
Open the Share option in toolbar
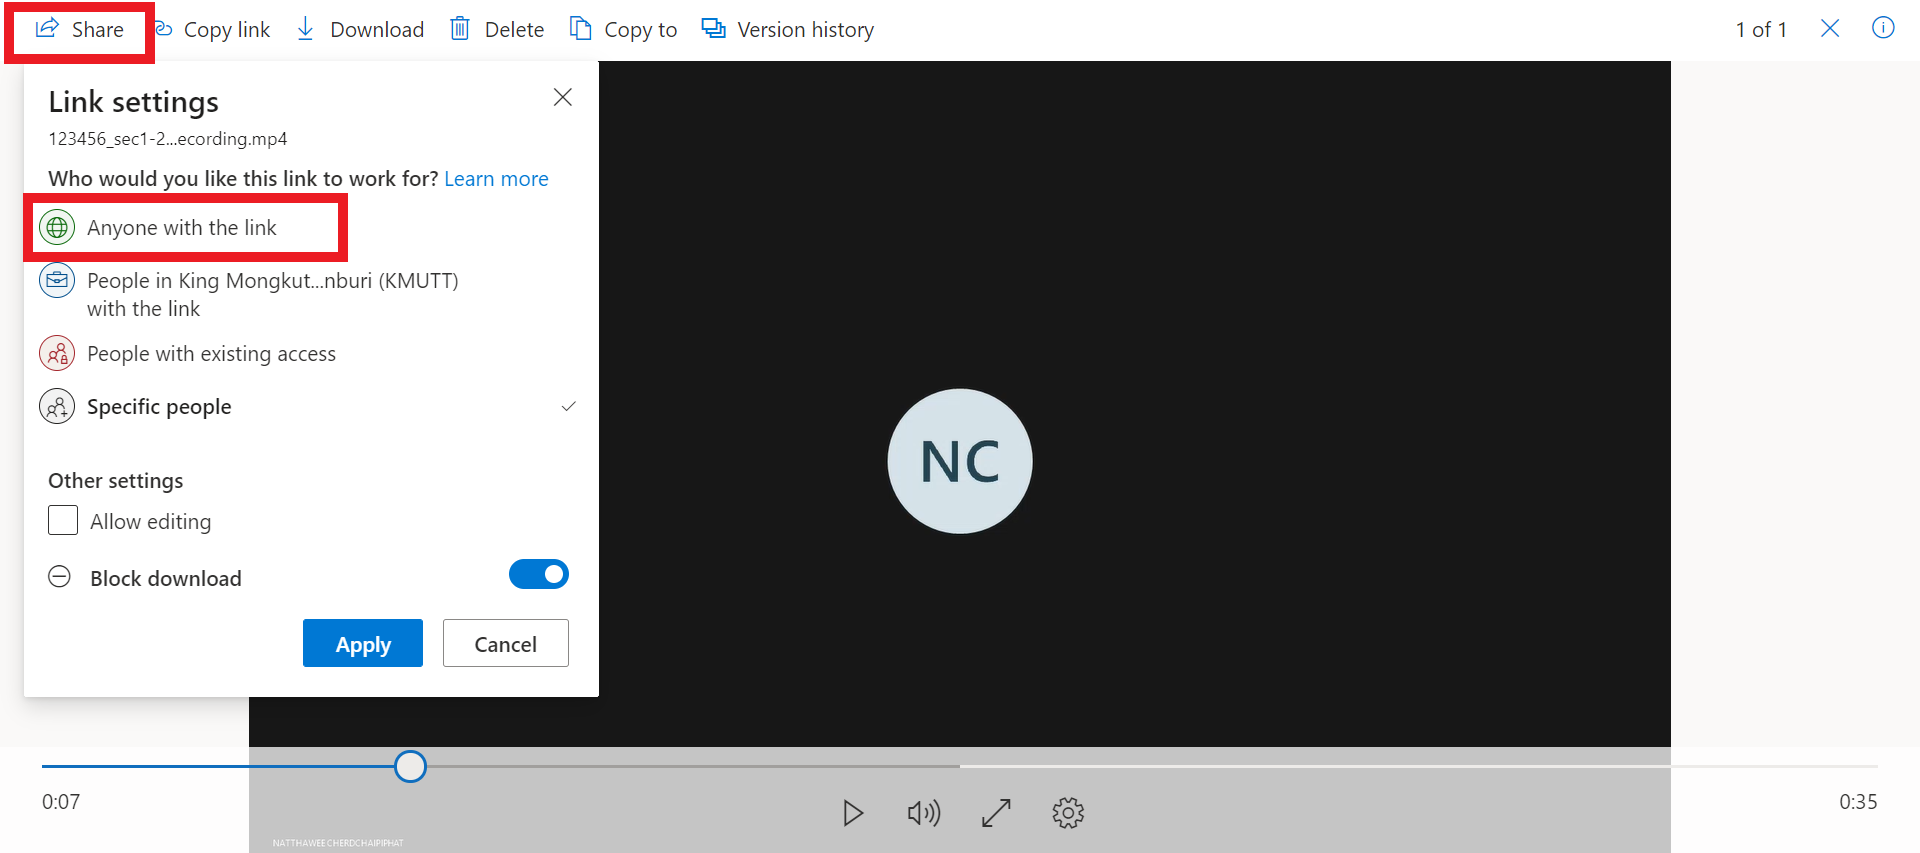[79, 30]
